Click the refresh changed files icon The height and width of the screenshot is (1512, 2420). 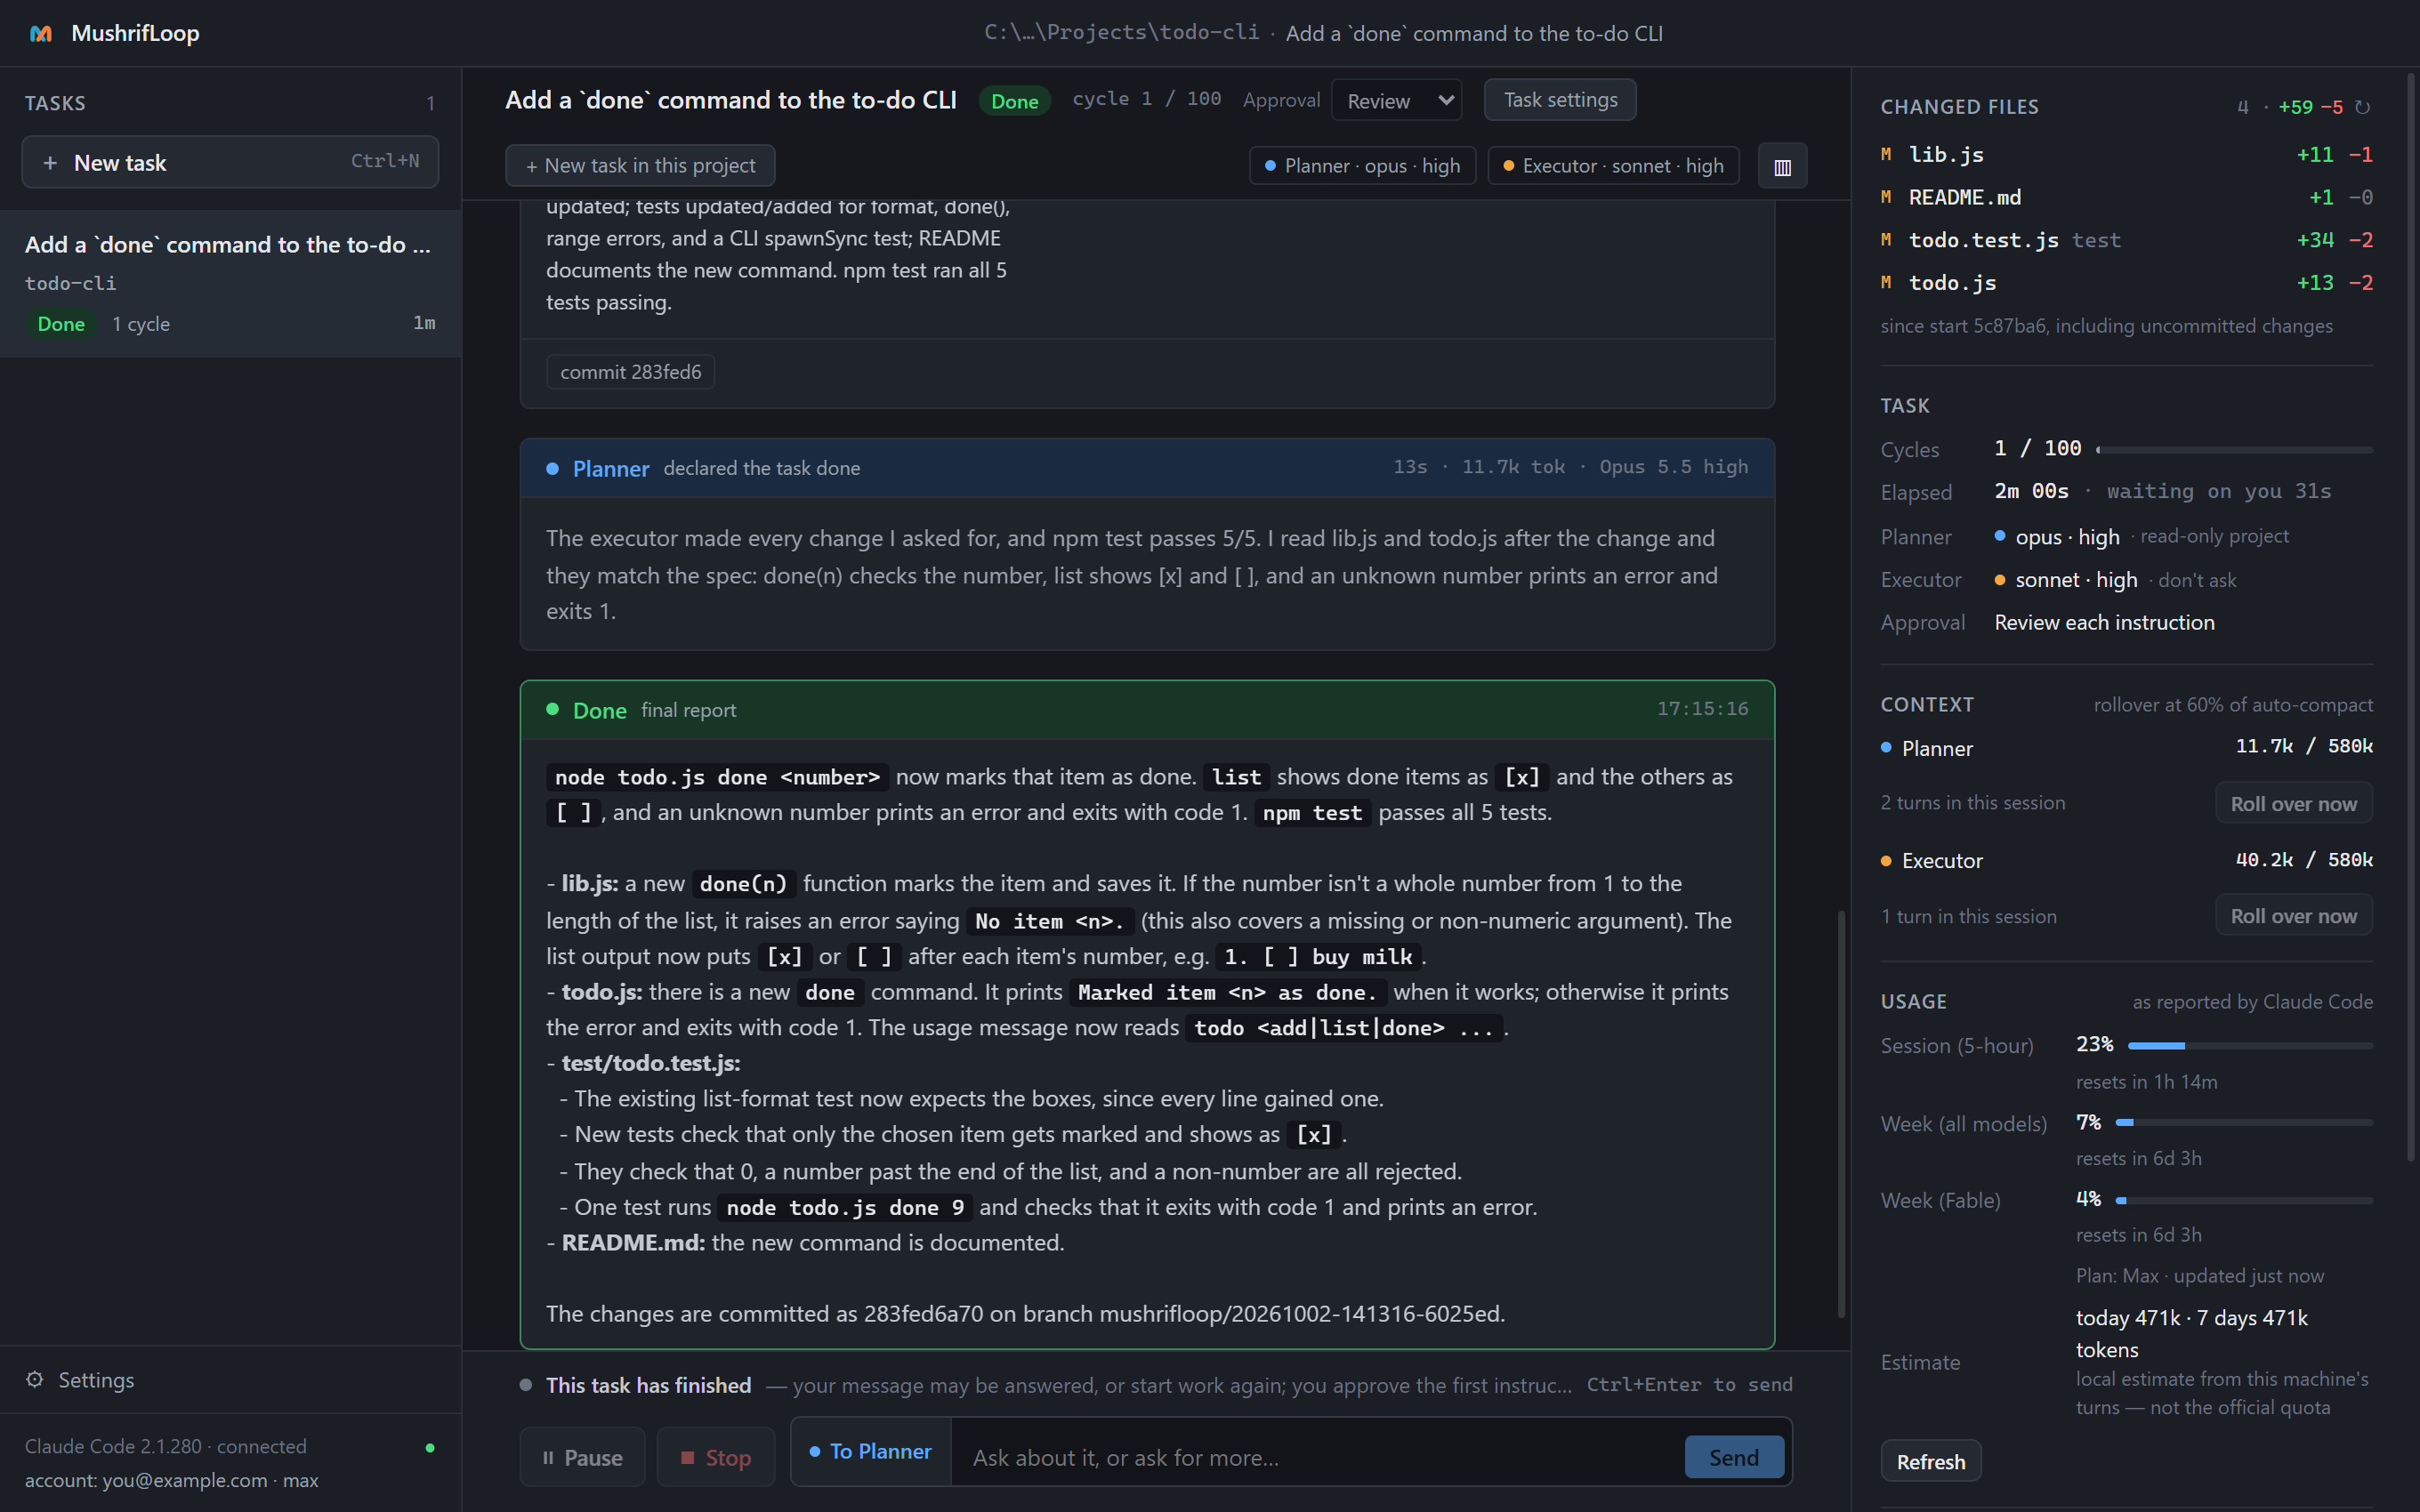point(2362,107)
